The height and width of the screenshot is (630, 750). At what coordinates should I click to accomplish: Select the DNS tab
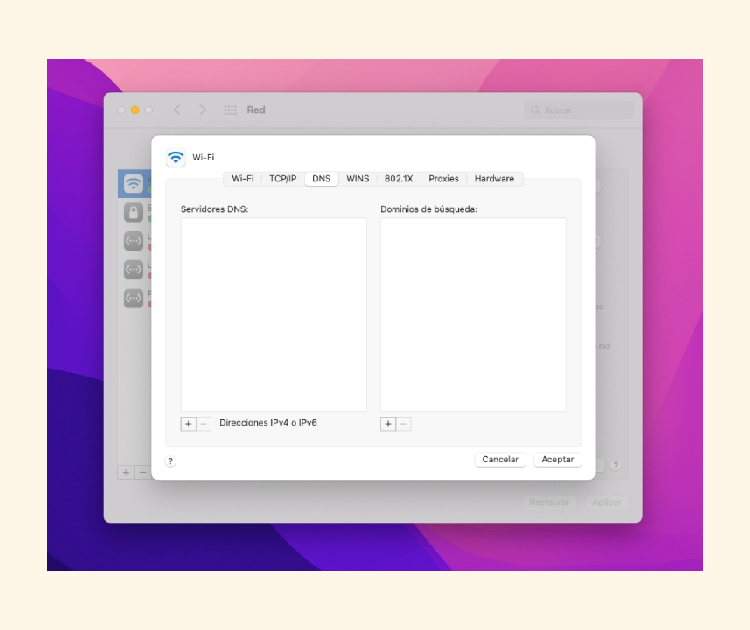[321, 178]
